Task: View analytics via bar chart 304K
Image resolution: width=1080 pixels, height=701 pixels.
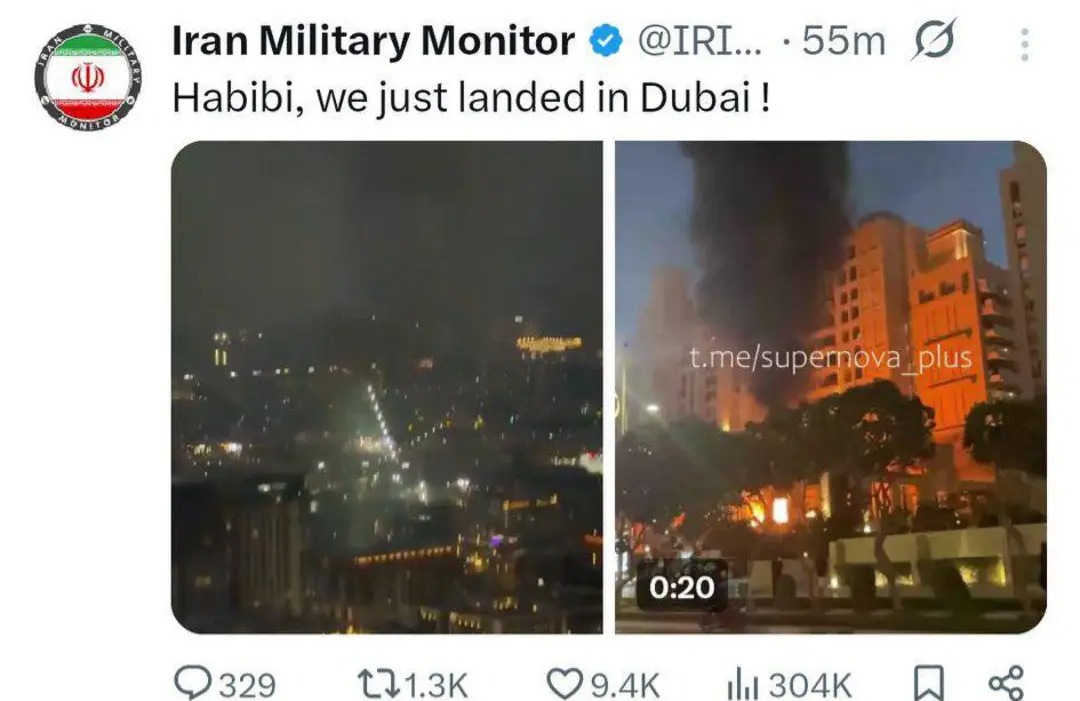Action: point(789,685)
